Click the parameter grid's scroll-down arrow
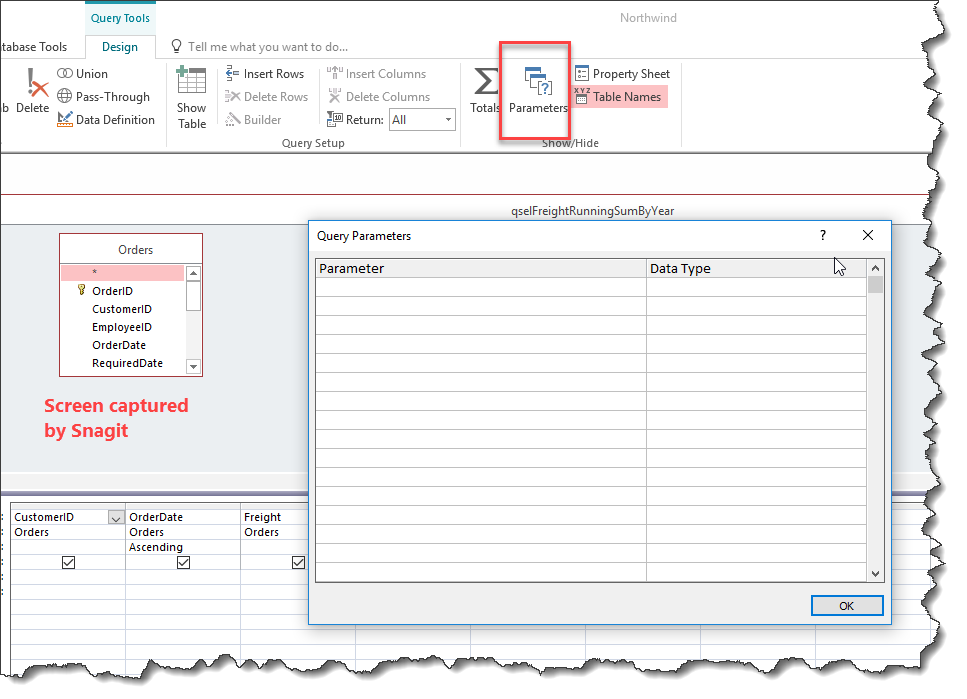This screenshot has height=699, width=967. 875,574
